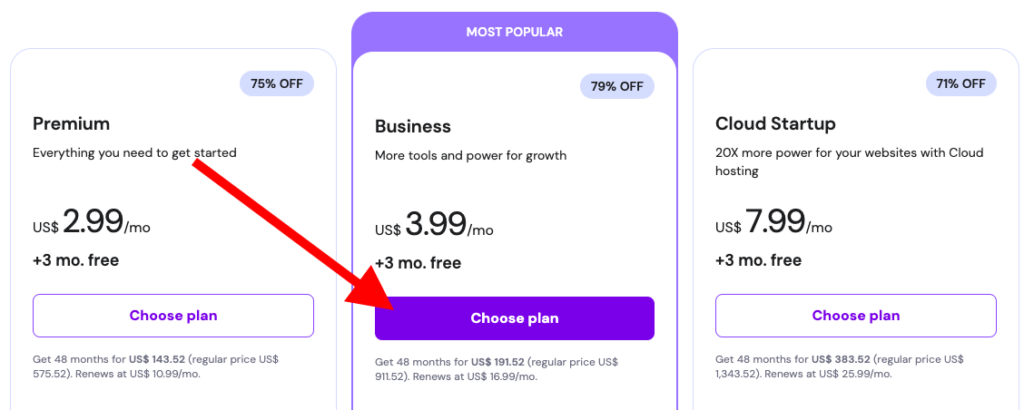1024x410 pixels.
Task: Choose the Cloud Startup plan
Action: (855, 316)
